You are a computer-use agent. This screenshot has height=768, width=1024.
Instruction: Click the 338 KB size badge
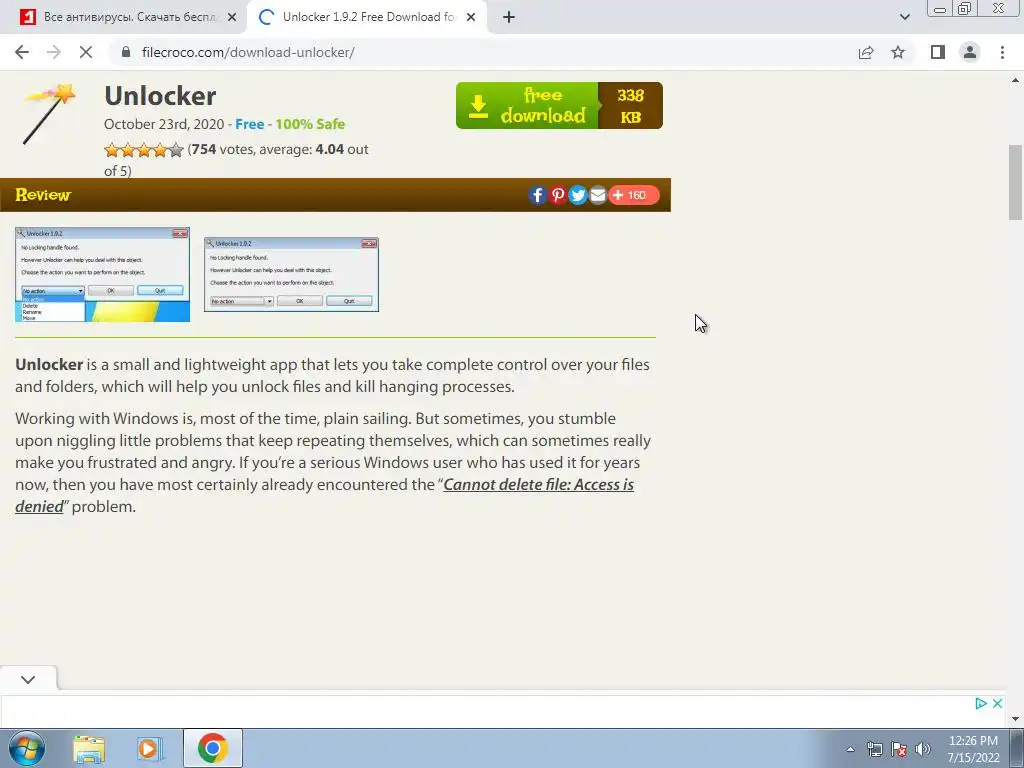point(630,106)
